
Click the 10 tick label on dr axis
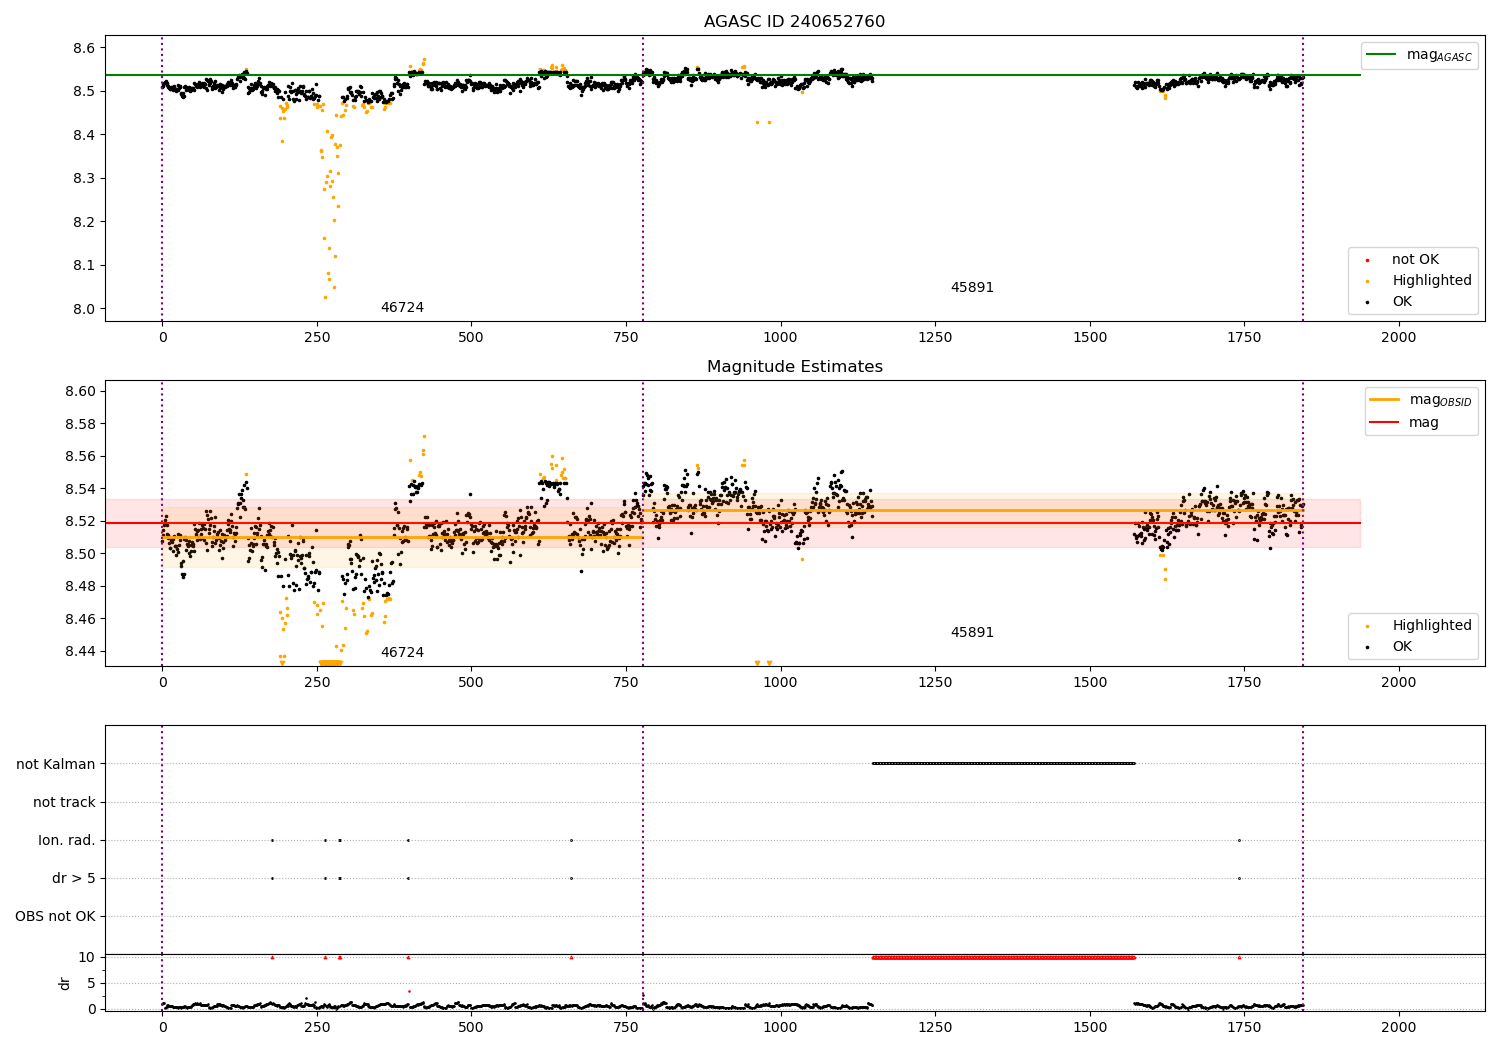click(87, 957)
